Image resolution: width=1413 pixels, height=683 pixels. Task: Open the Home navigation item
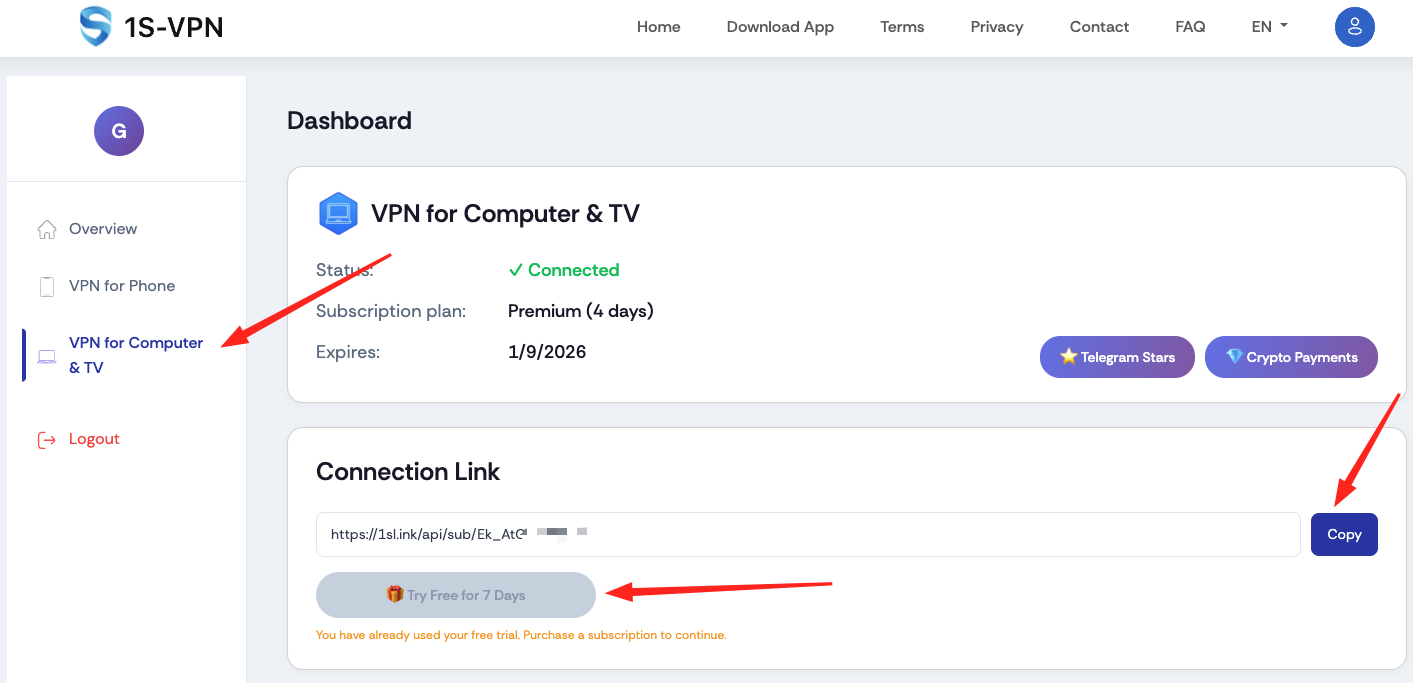point(658,27)
